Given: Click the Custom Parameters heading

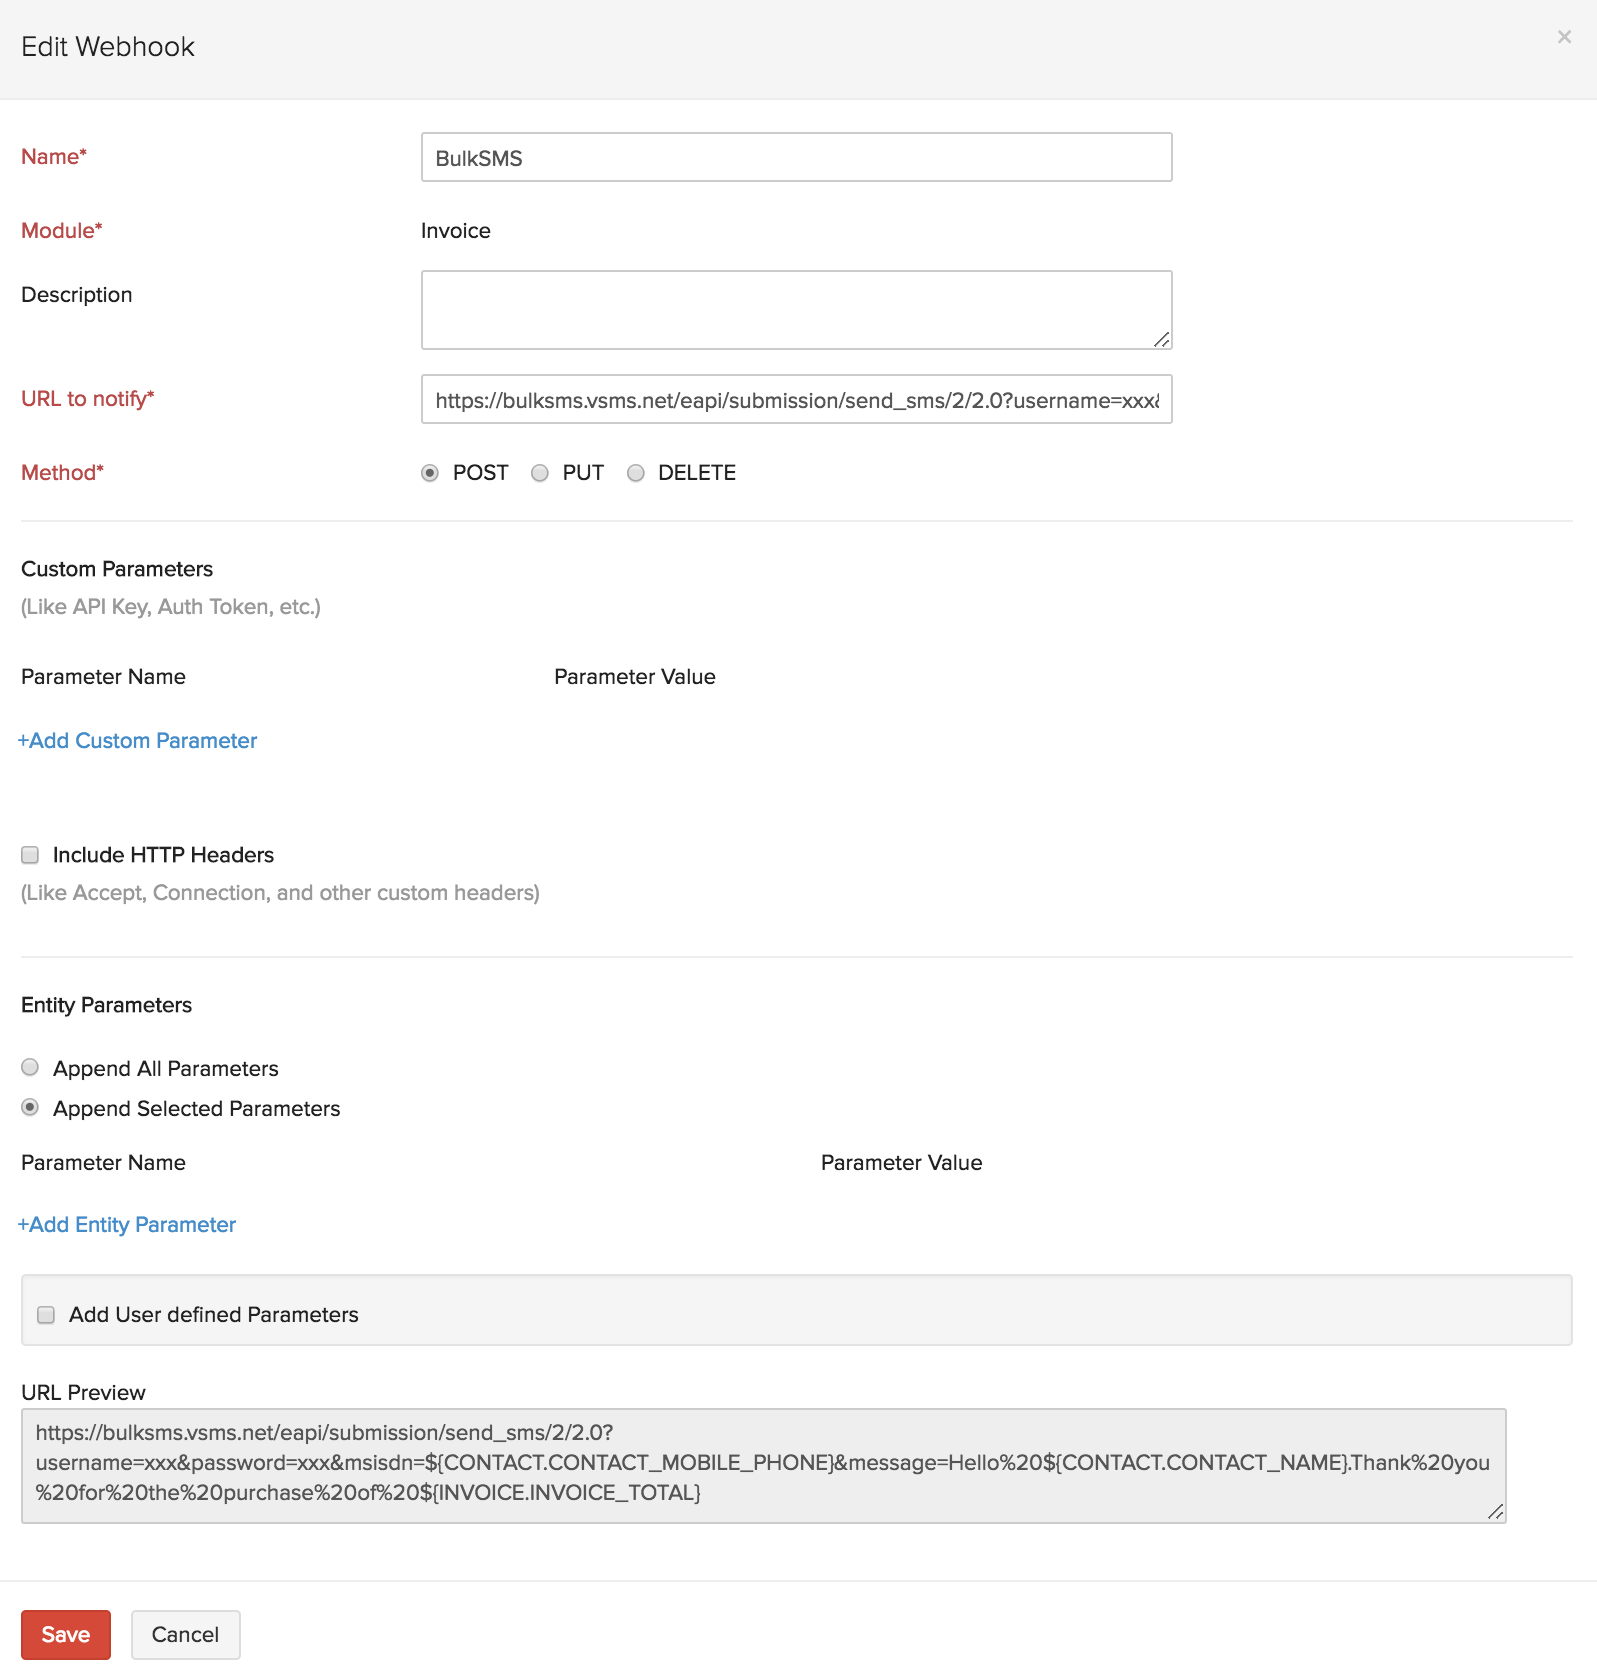Looking at the screenshot, I should pos(117,569).
